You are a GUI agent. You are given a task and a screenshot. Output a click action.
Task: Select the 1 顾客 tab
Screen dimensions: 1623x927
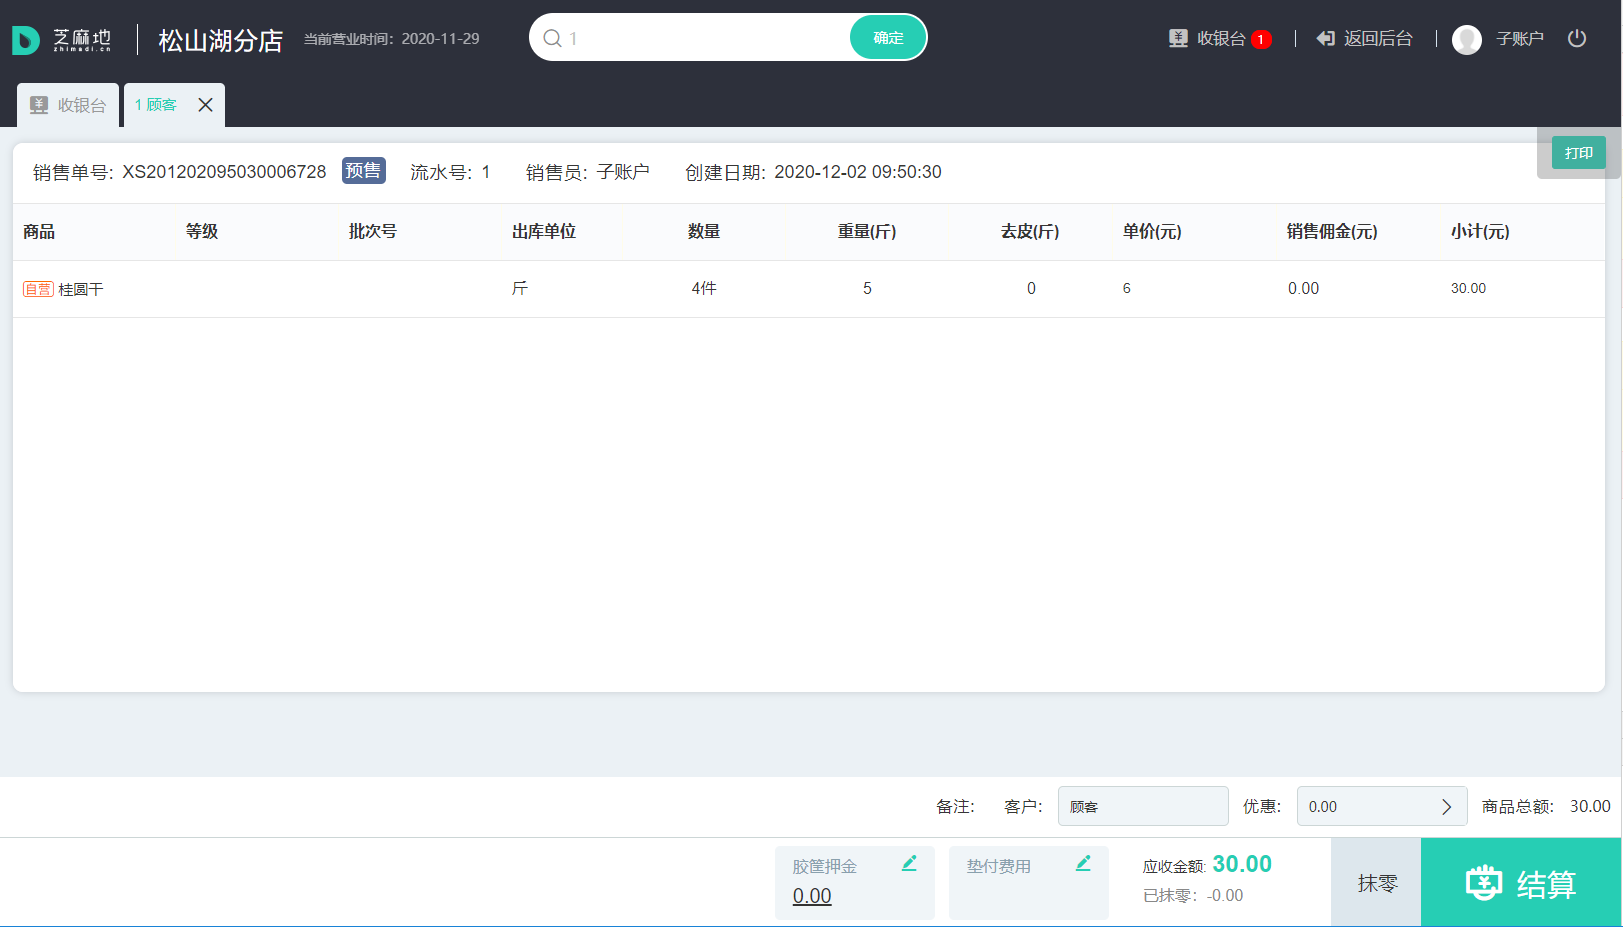click(156, 105)
